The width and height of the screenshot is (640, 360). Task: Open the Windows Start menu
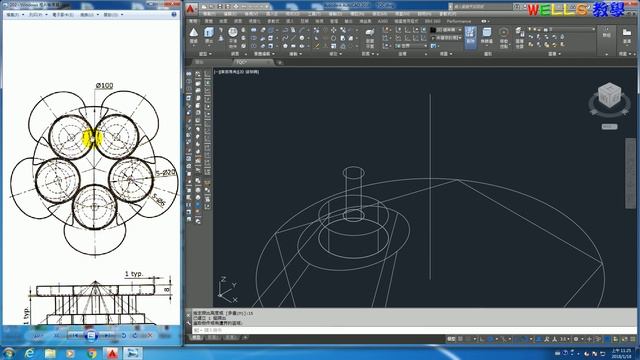click(9, 352)
